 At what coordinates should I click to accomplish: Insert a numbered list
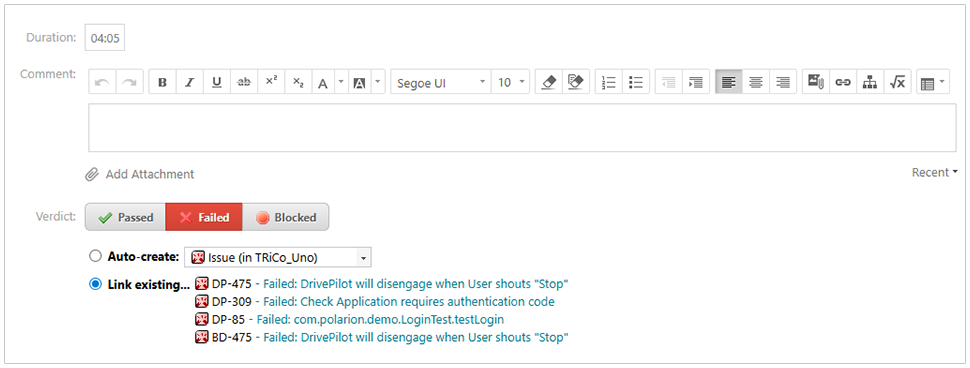coord(609,82)
